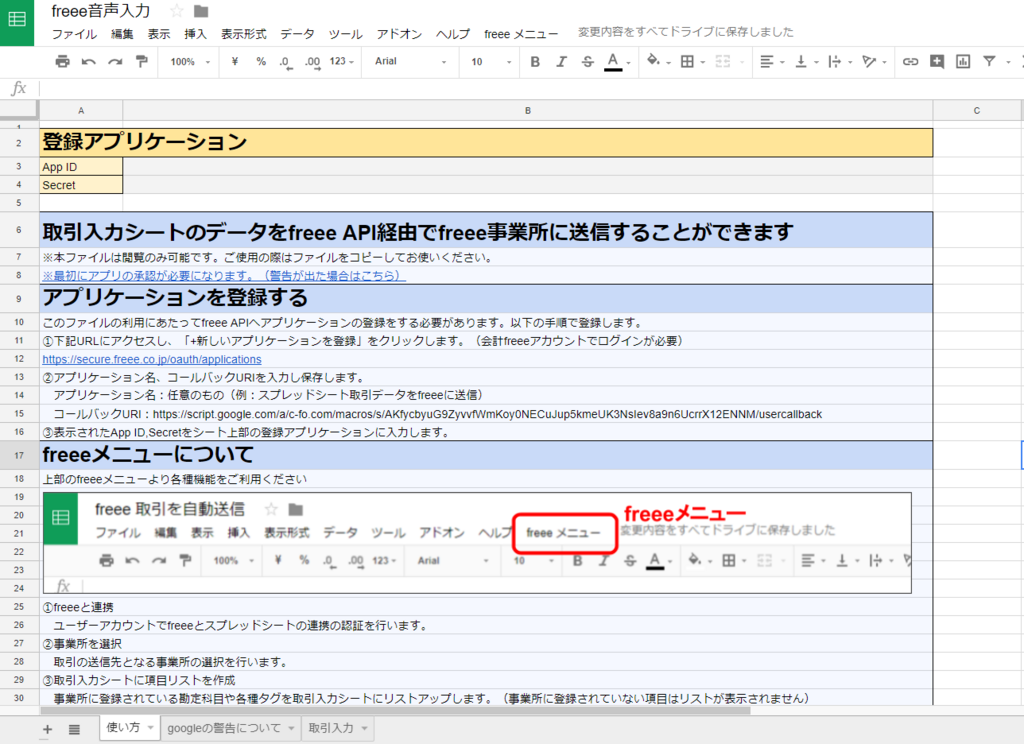Toggle bold formatting
This screenshot has height=744, width=1024.
click(x=535, y=61)
